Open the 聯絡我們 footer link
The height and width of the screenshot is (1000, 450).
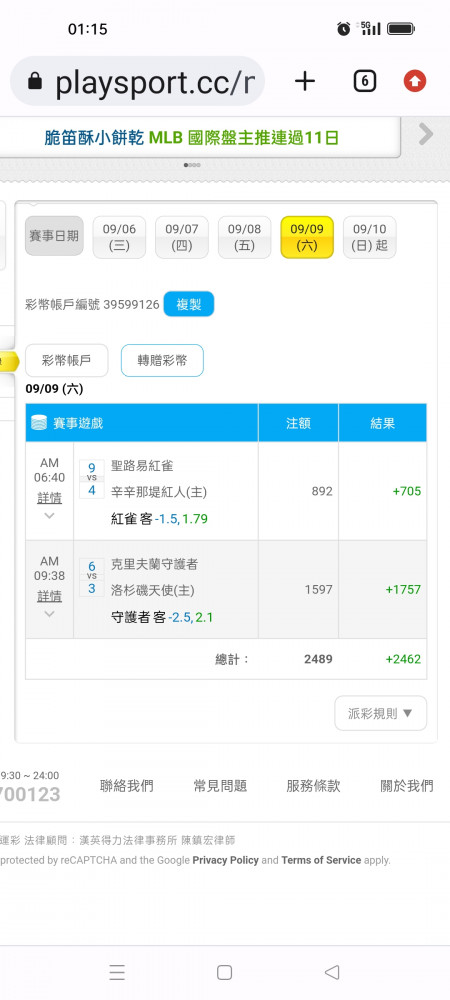[x=127, y=786]
